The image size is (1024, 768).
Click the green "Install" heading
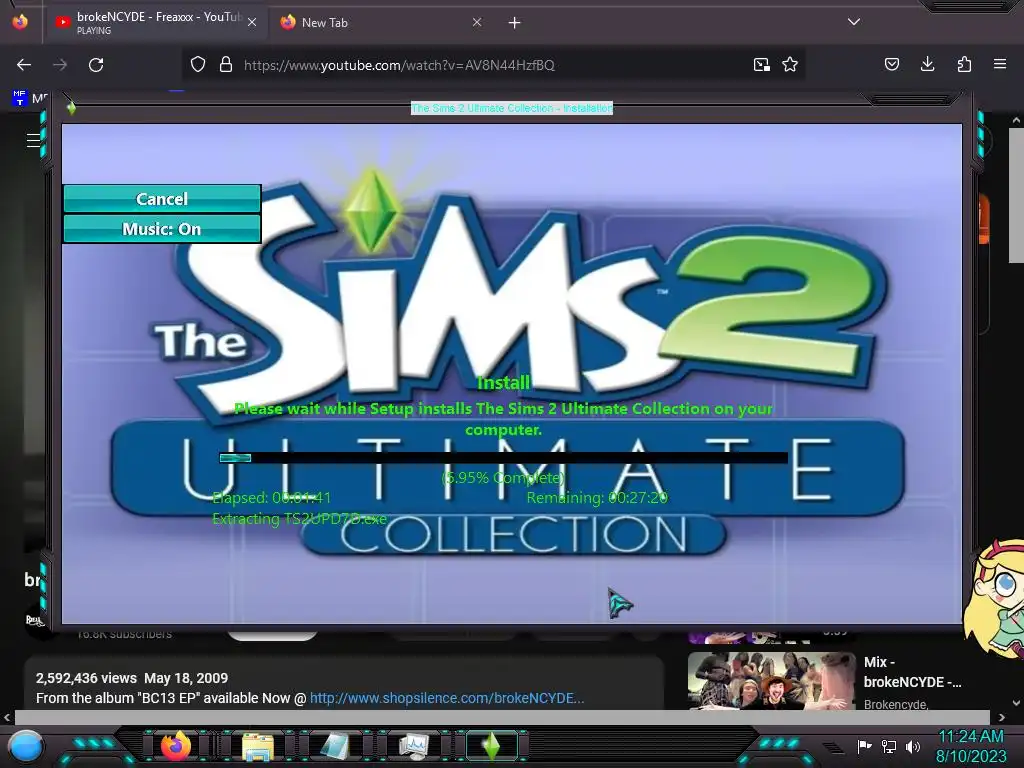pyautogui.click(x=503, y=383)
